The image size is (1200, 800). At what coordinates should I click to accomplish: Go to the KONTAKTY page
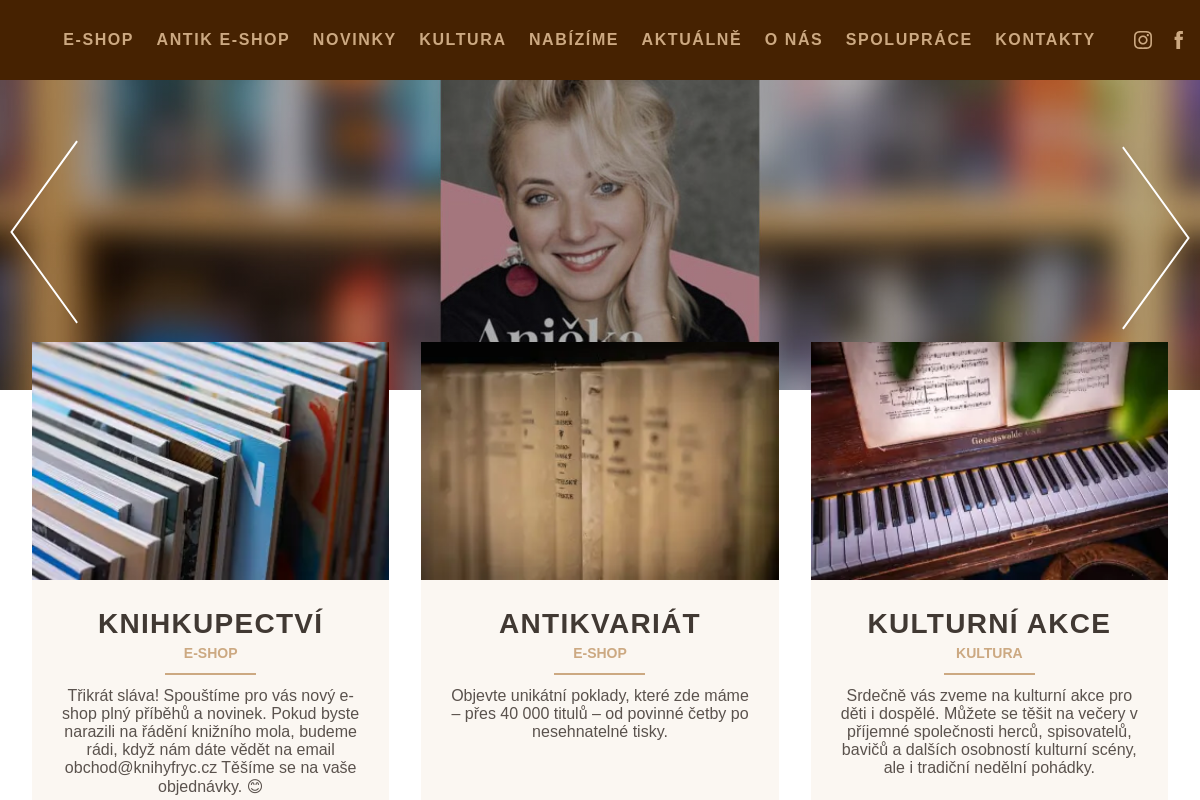tap(1045, 40)
